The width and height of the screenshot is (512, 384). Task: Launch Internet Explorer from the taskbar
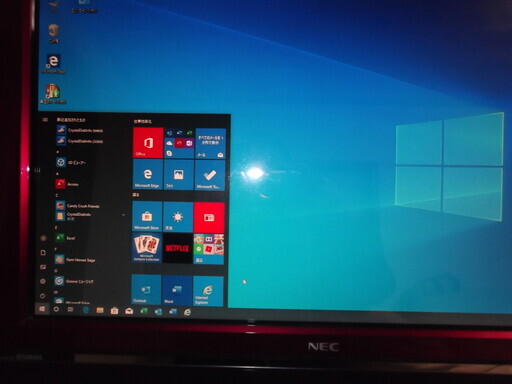(187, 312)
